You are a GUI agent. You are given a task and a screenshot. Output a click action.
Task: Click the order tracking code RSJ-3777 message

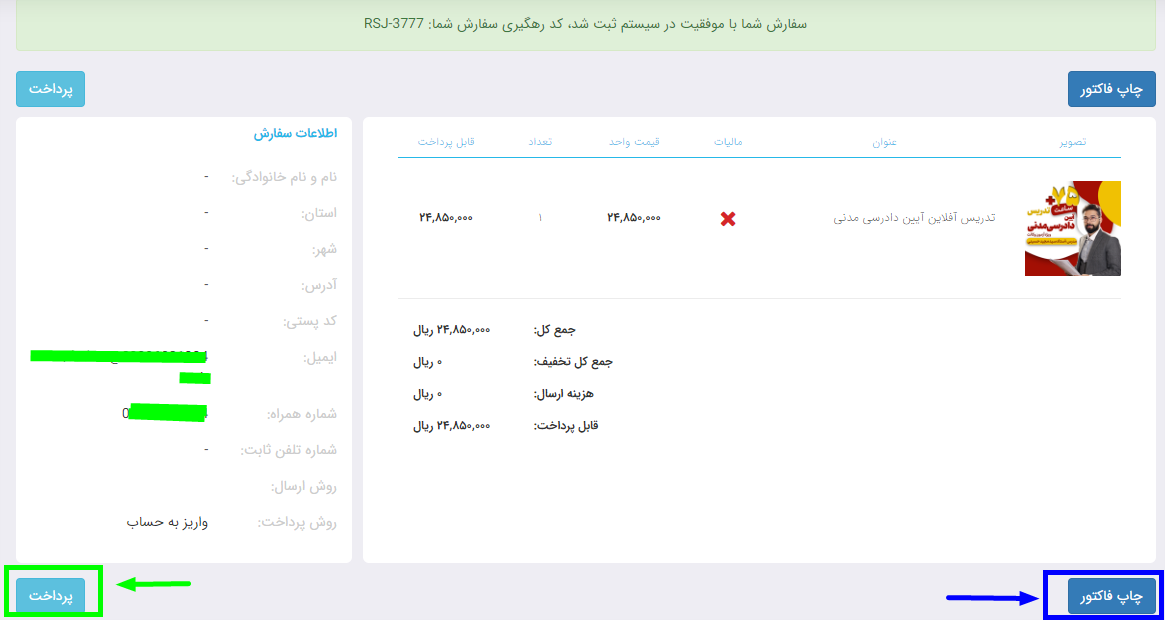pos(585,23)
